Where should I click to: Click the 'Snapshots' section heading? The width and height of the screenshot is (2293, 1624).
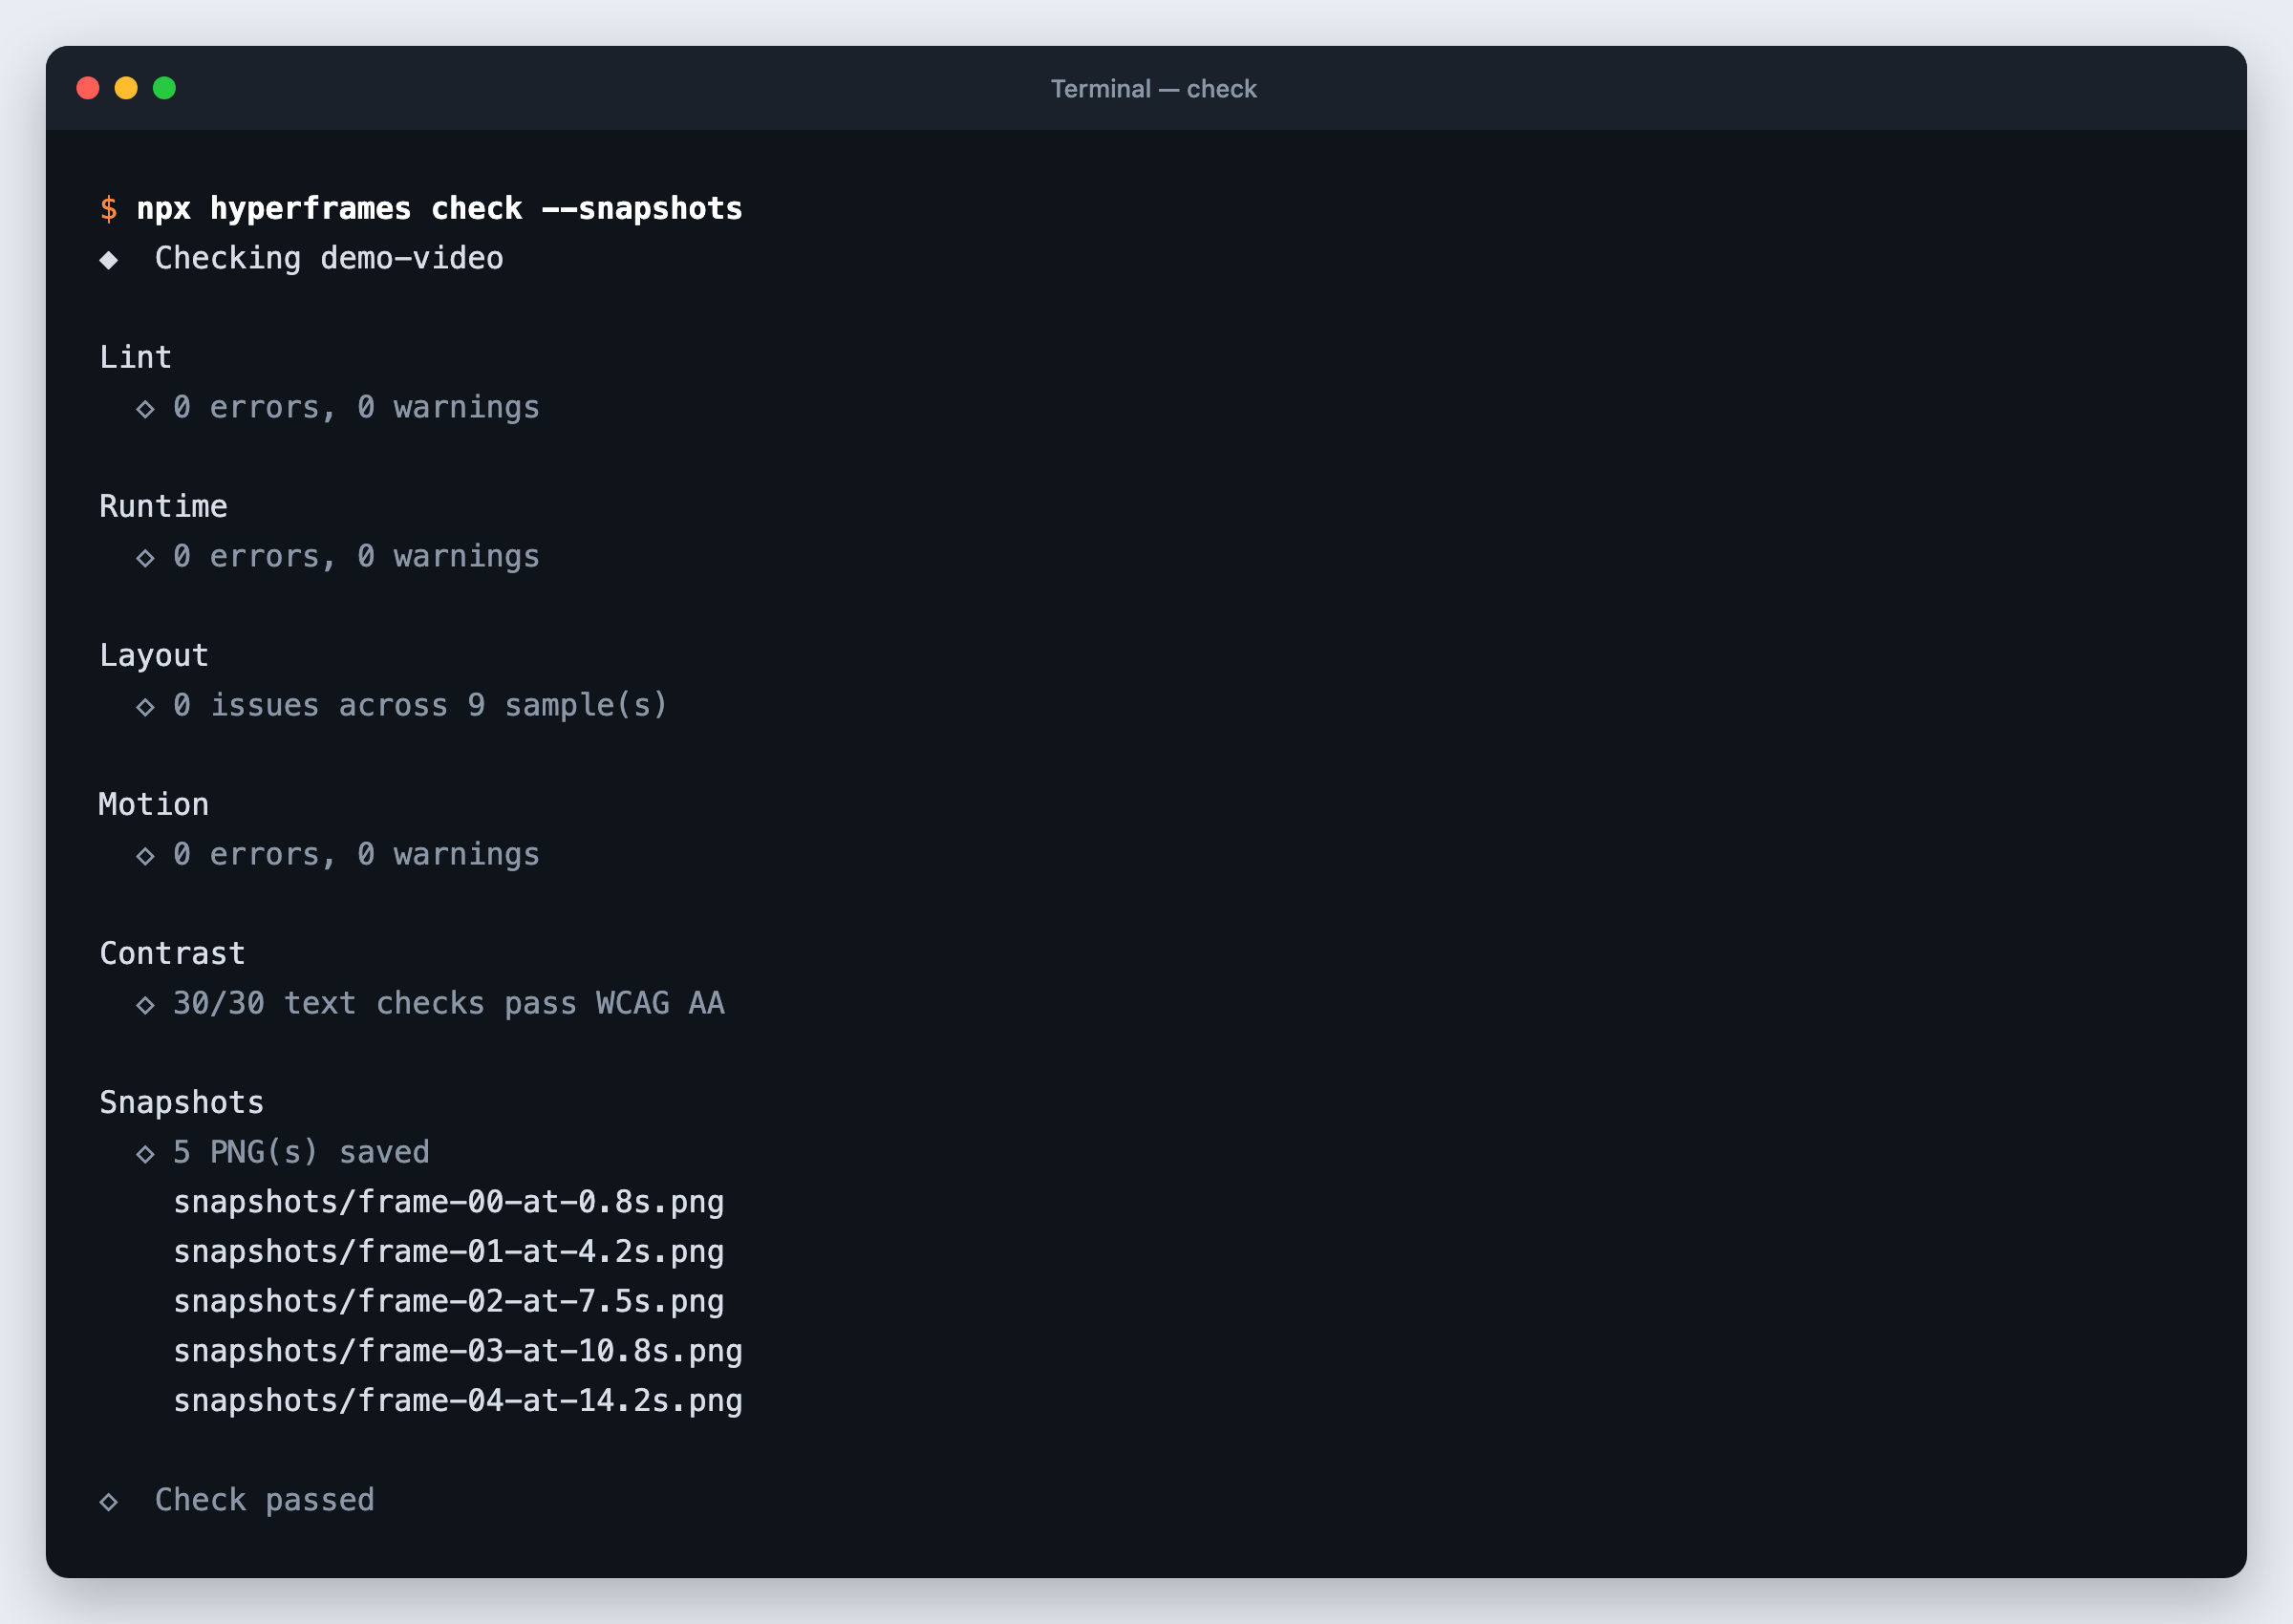[181, 1103]
